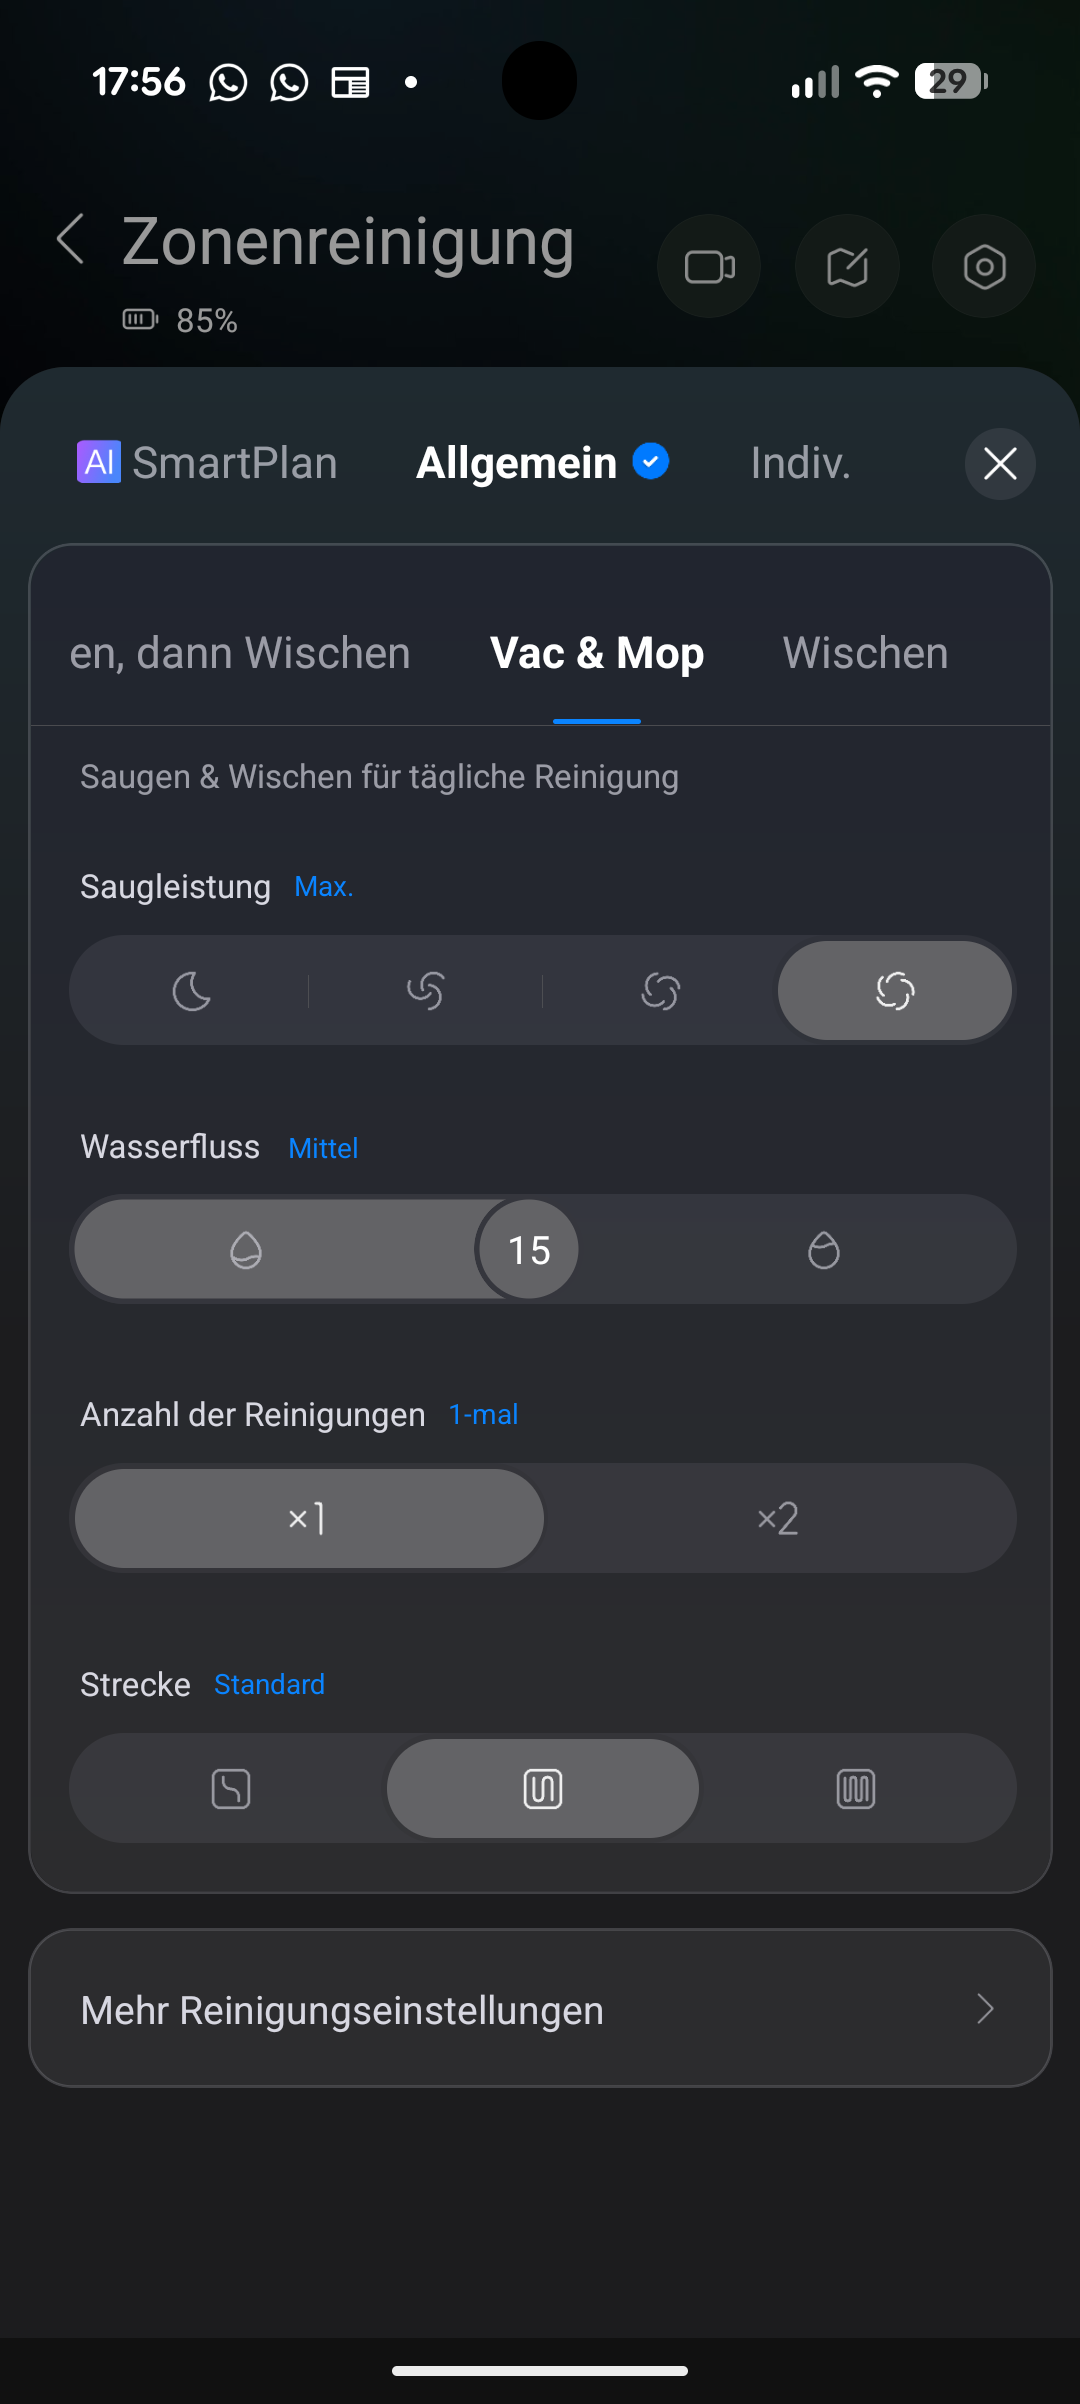
Task: Open the camera video view icon
Action: pos(709,267)
